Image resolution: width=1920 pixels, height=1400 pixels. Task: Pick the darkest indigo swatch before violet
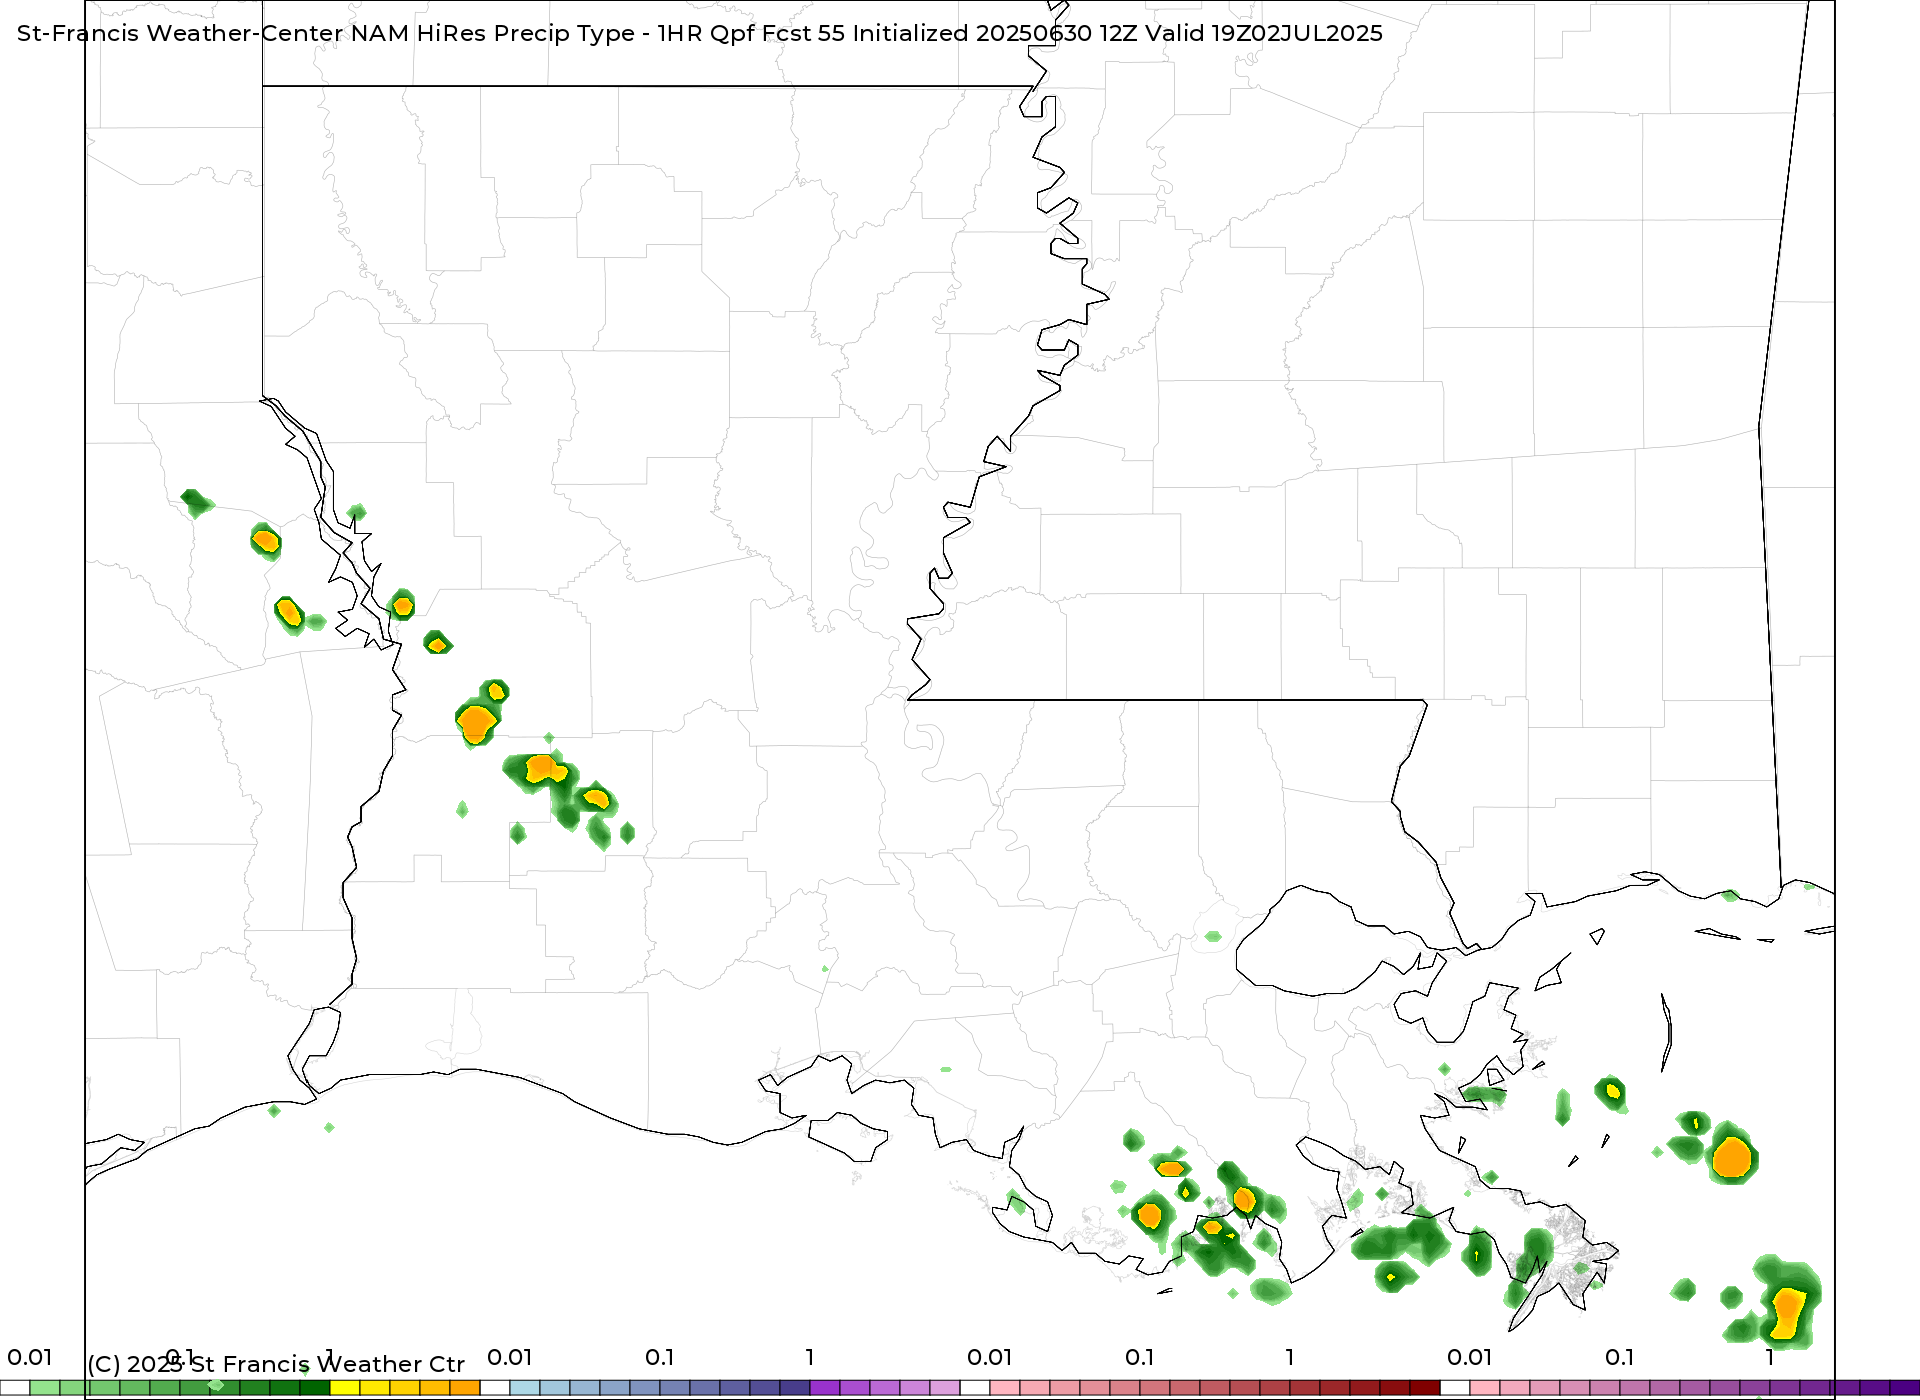tap(795, 1388)
